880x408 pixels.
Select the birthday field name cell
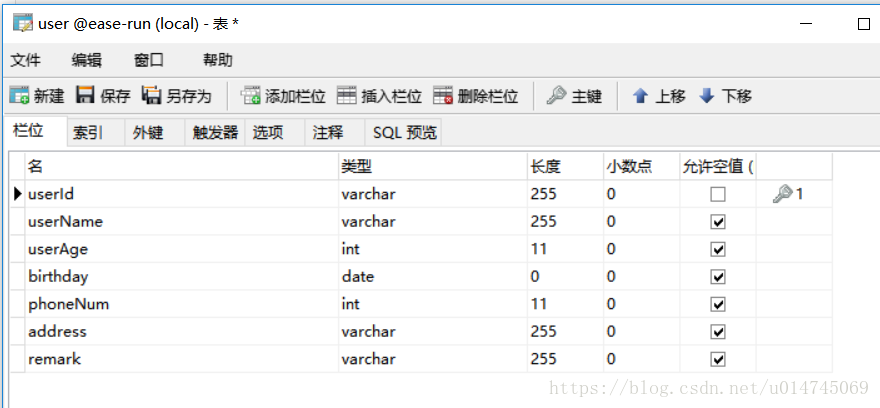coord(182,277)
